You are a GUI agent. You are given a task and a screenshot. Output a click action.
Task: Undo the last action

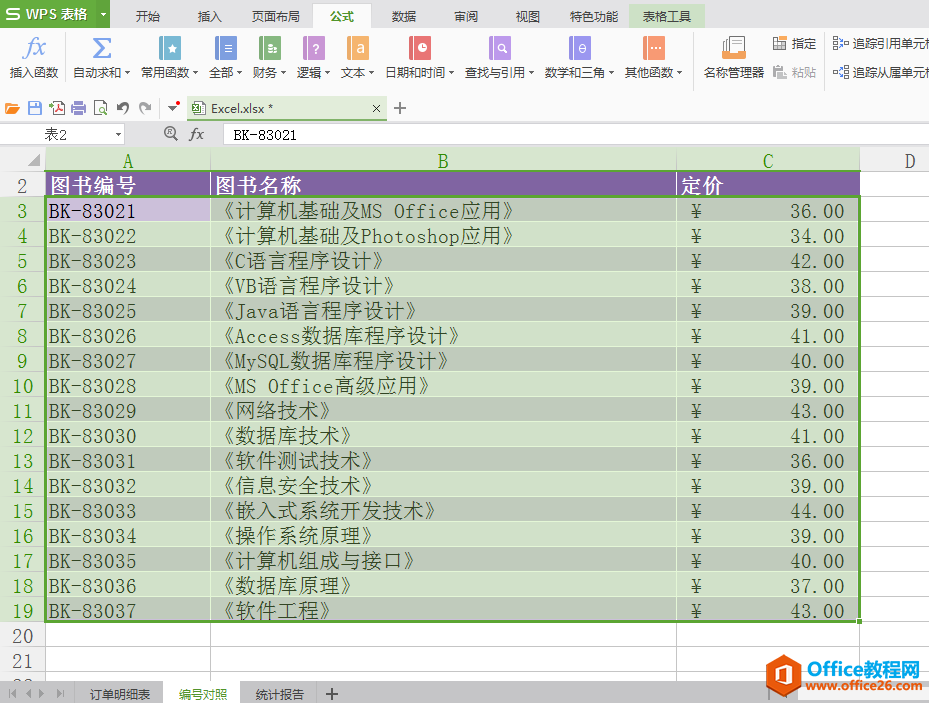click(x=123, y=108)
